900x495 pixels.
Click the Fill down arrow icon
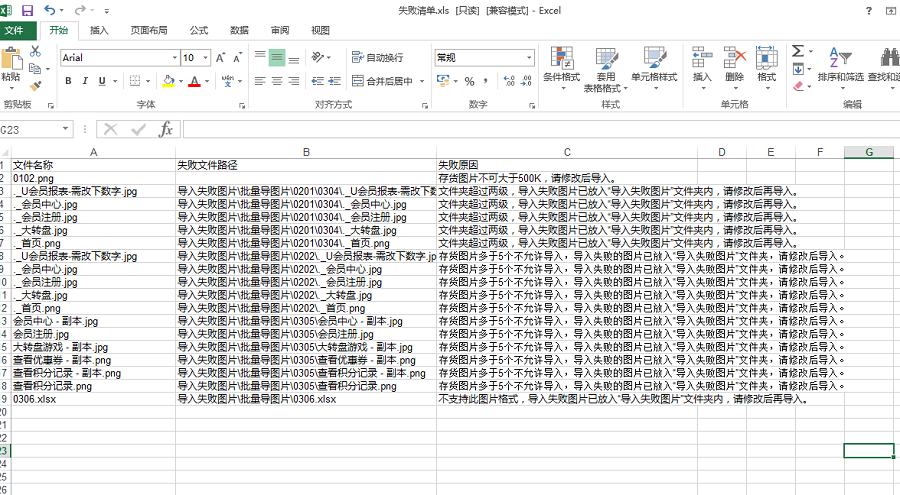point(798,69)
